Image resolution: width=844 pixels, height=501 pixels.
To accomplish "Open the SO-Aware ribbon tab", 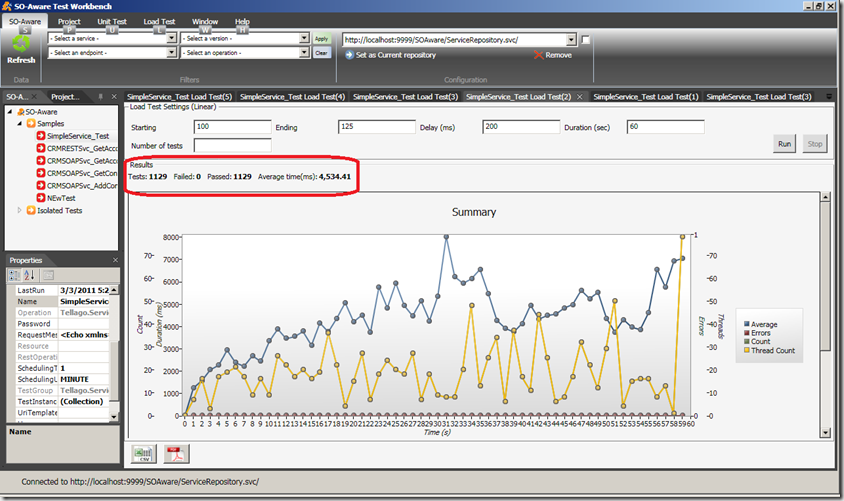I will 25,22.
